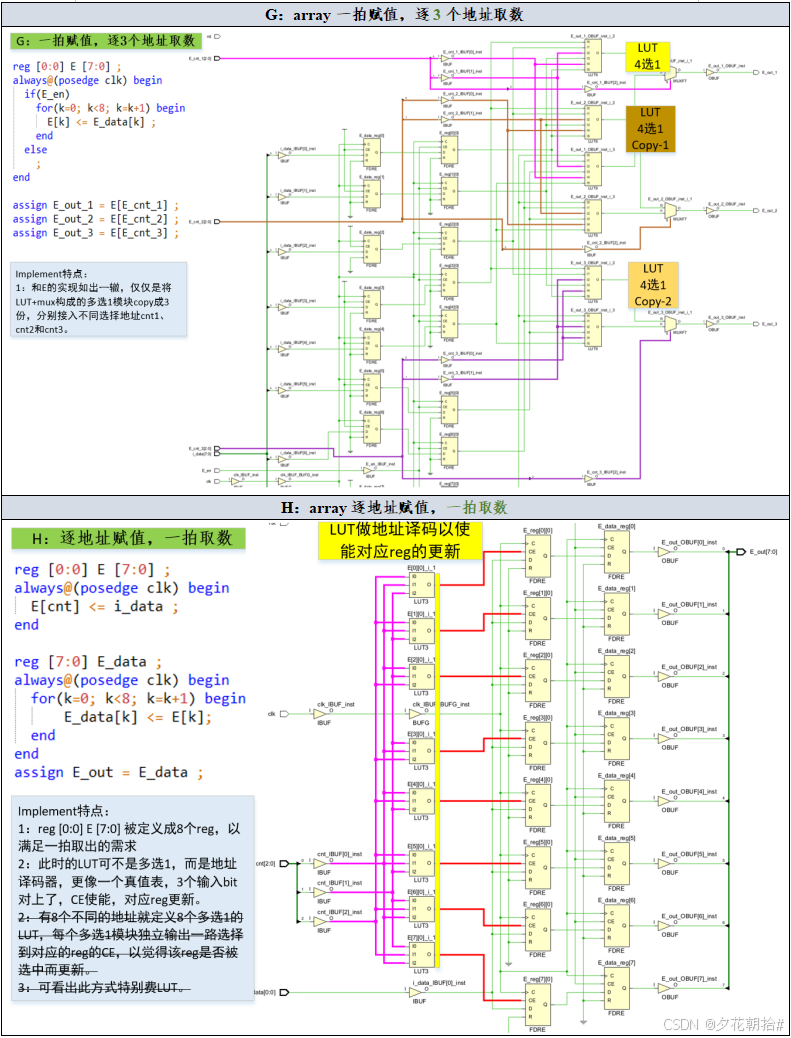Click the E_out_3_OBUF_inst_i_1 MUXF7

[671, 323]
